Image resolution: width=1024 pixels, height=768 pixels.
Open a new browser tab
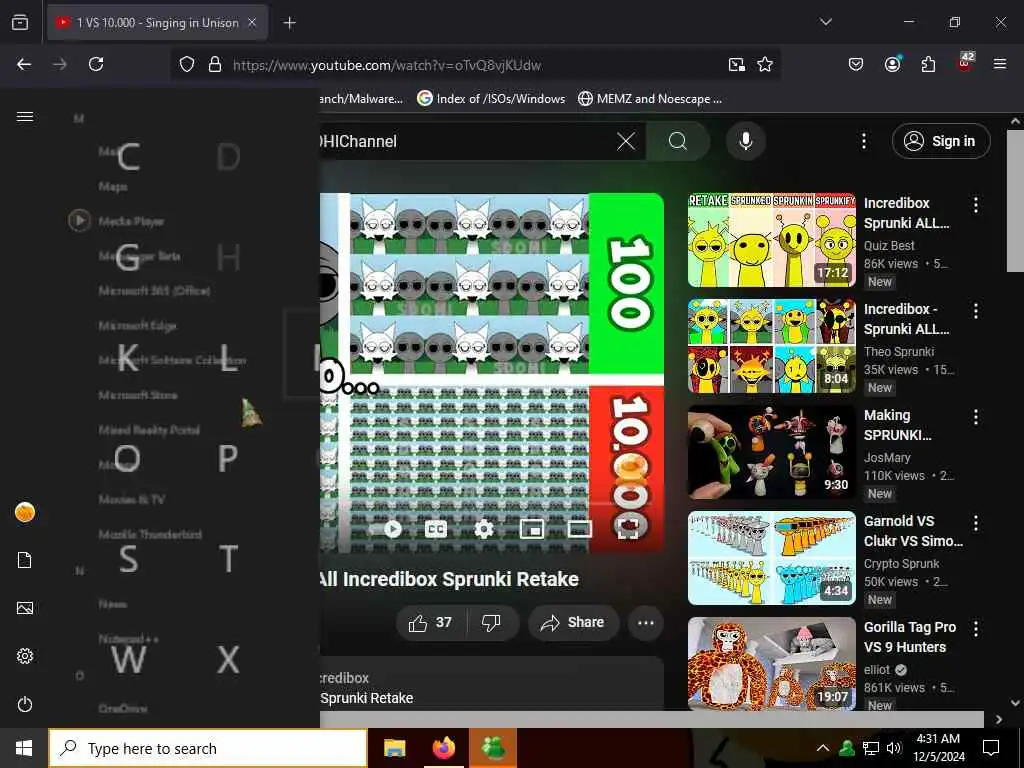(289, 23)
